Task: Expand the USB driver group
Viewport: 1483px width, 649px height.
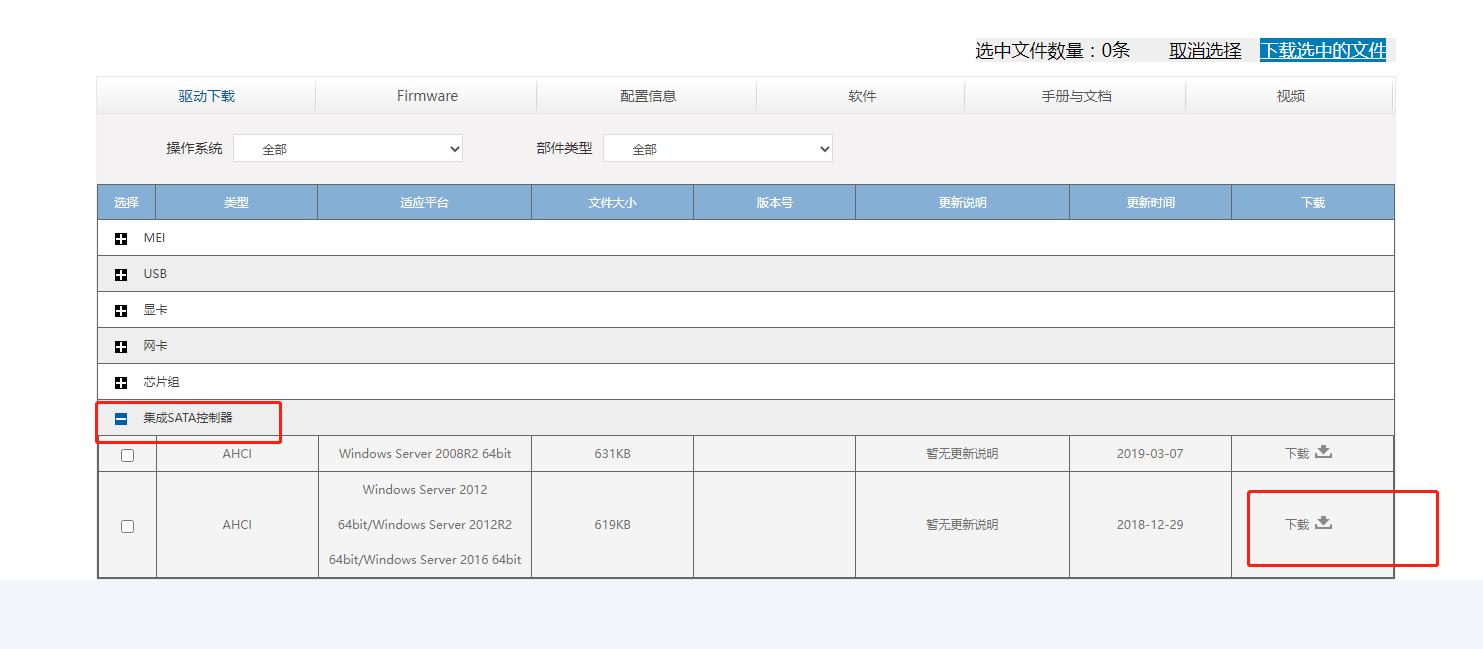Action: [121, 275]
